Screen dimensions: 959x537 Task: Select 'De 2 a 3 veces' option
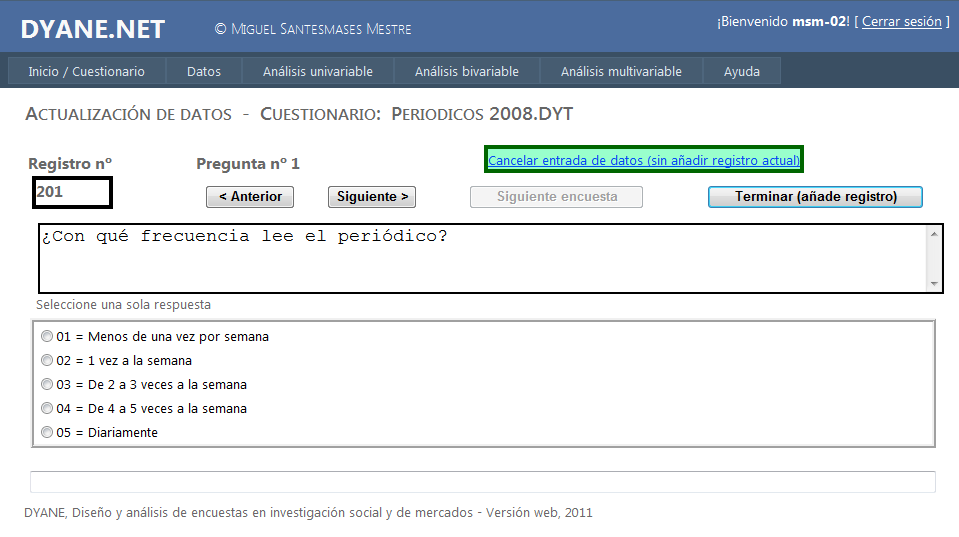[x=47, y=384]
